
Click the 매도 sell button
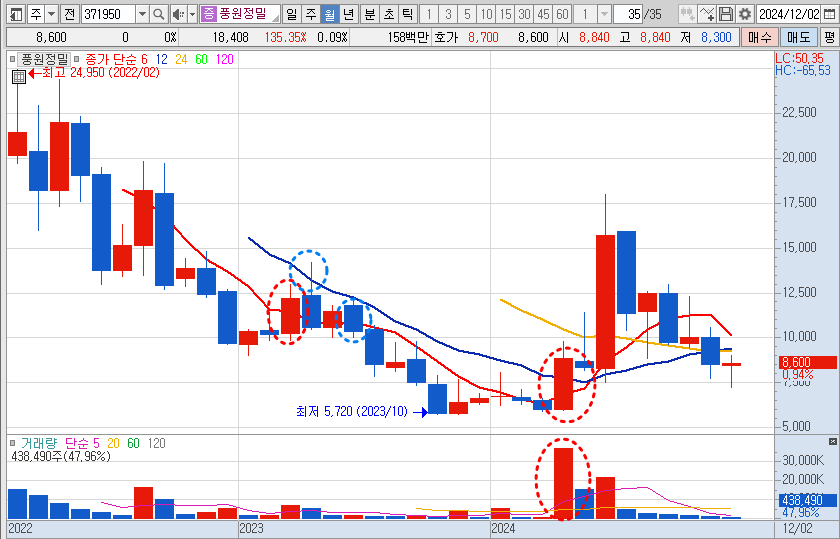pyautogui.click(x=798, y=38)
